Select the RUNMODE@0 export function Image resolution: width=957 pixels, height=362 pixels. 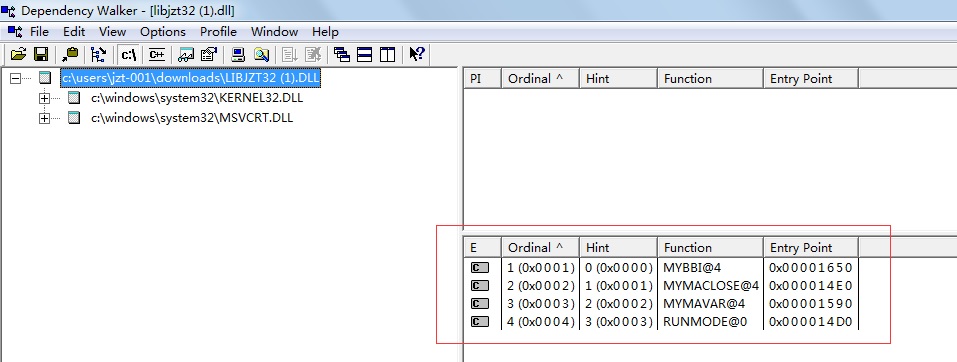point(705,322)
